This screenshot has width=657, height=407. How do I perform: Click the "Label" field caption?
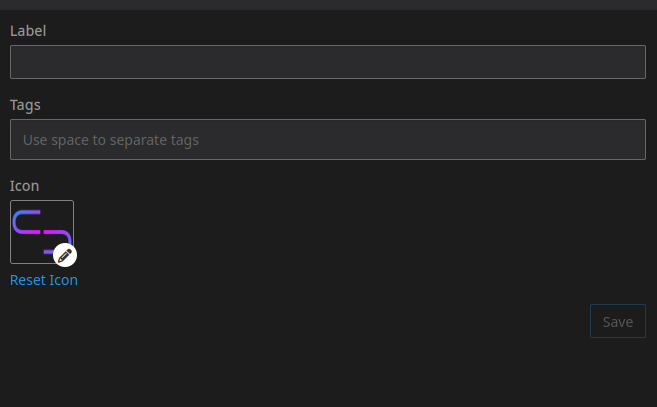pyautogui.click(x=28, y=31)
